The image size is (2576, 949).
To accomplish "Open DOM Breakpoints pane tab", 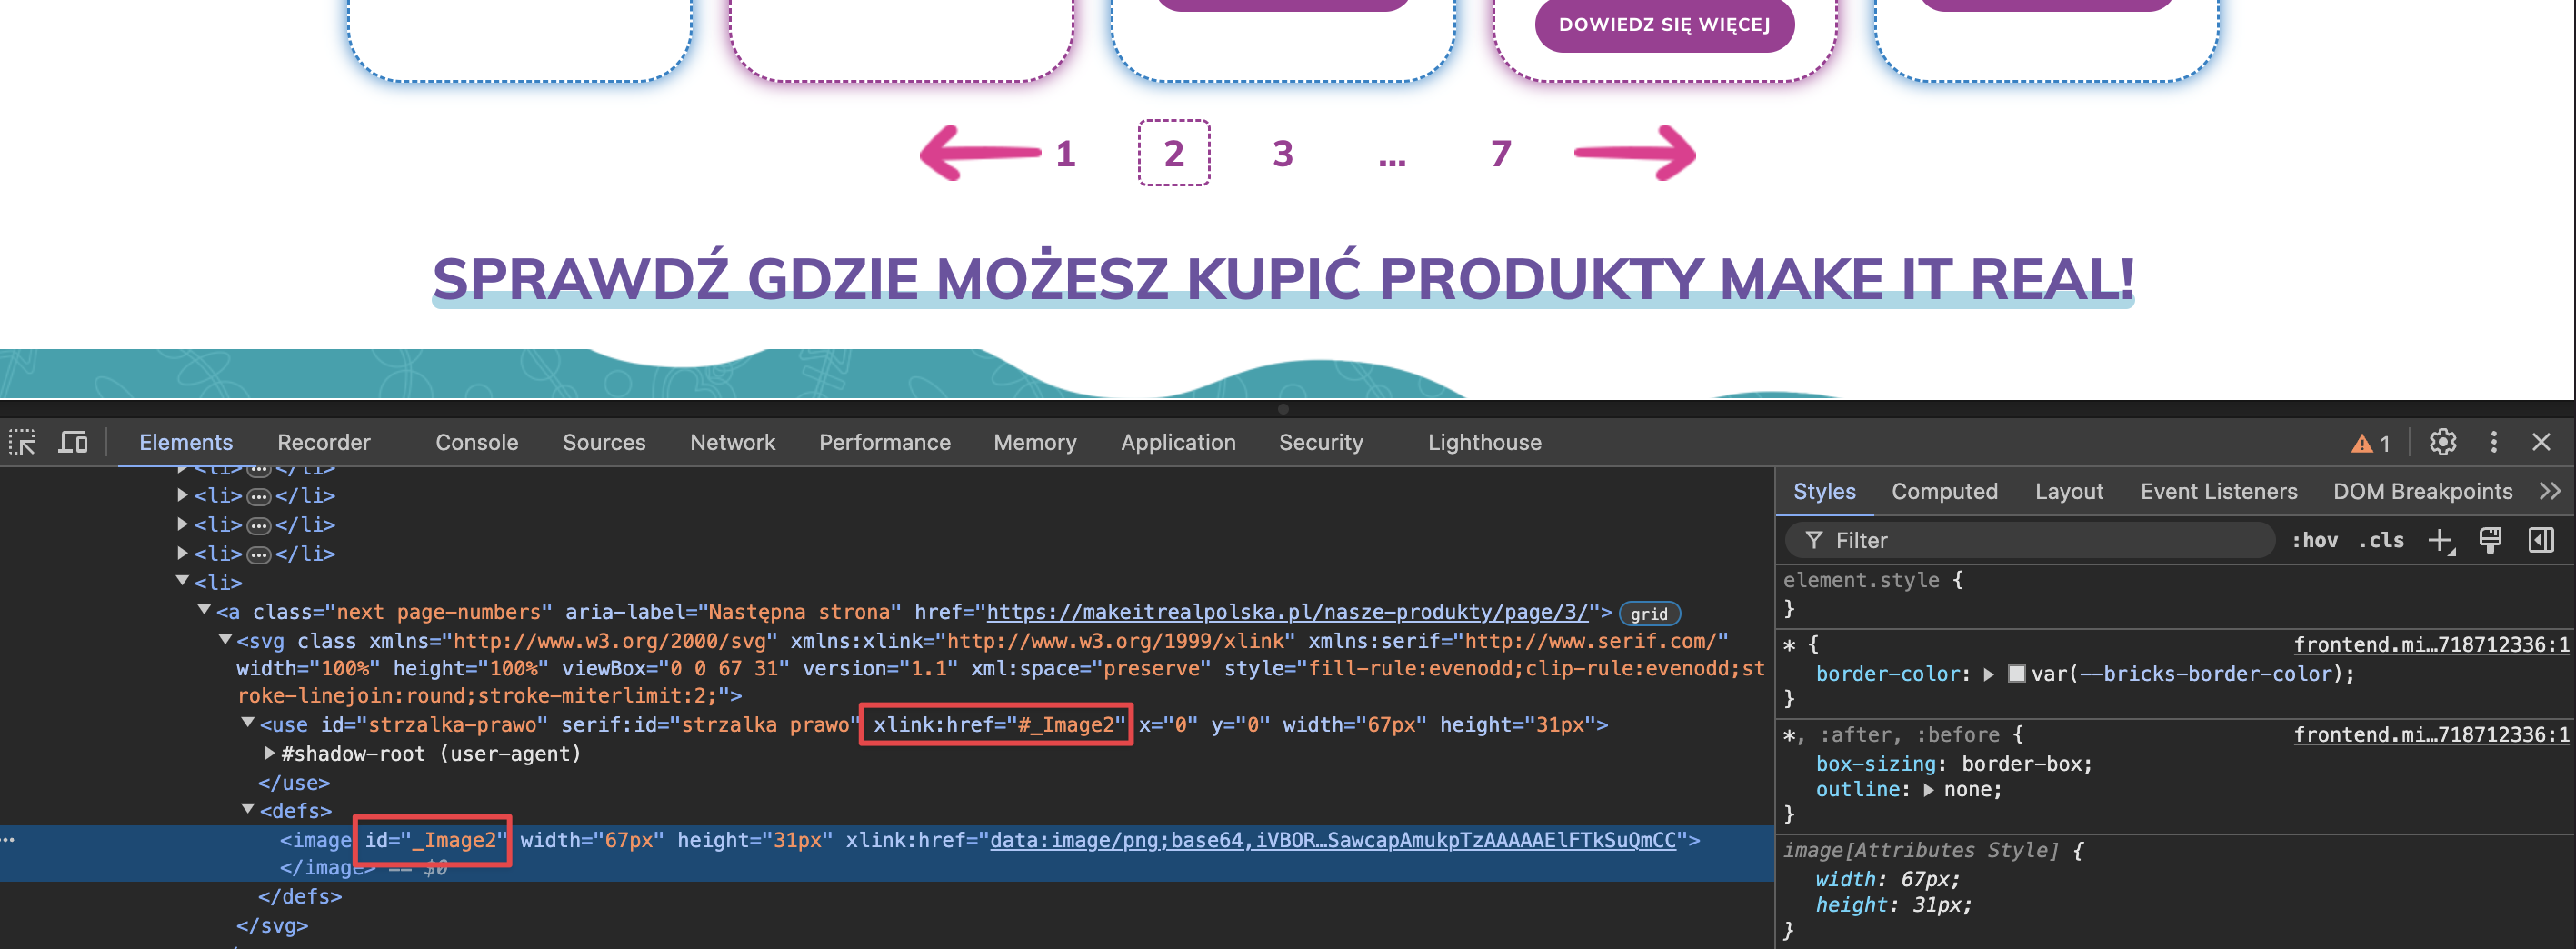I will (2423, 491).
